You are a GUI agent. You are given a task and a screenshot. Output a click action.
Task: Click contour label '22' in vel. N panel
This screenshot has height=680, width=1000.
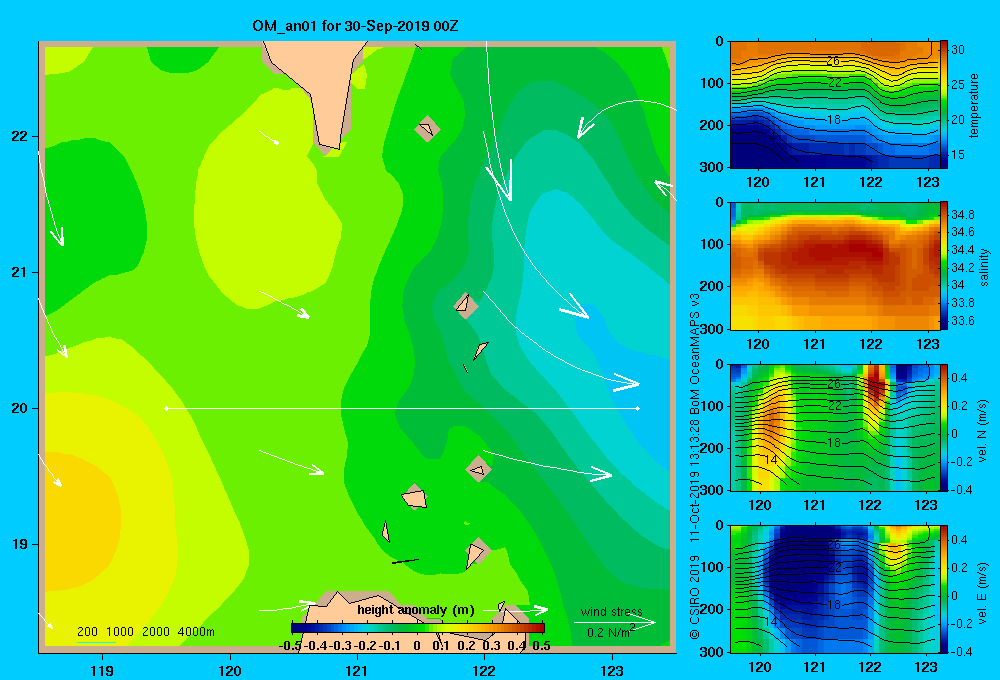click(834, 406)
